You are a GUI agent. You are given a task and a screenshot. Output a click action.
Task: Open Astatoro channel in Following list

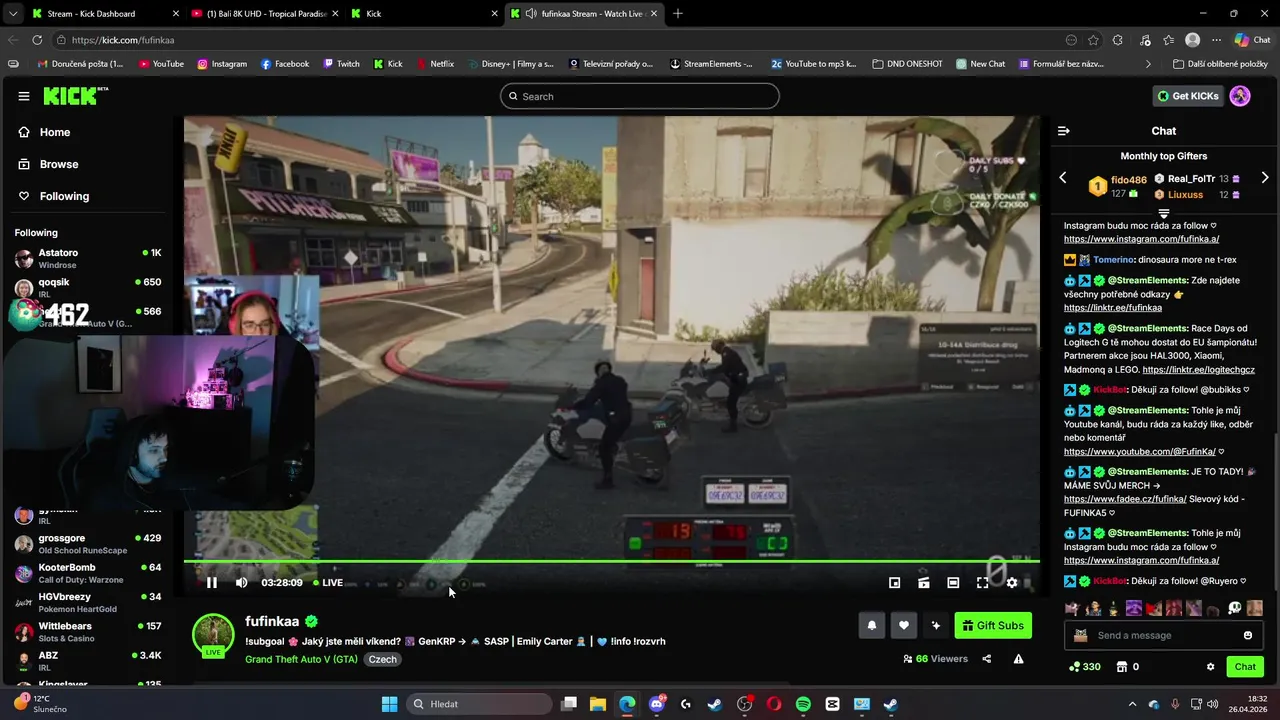(88, 259)
